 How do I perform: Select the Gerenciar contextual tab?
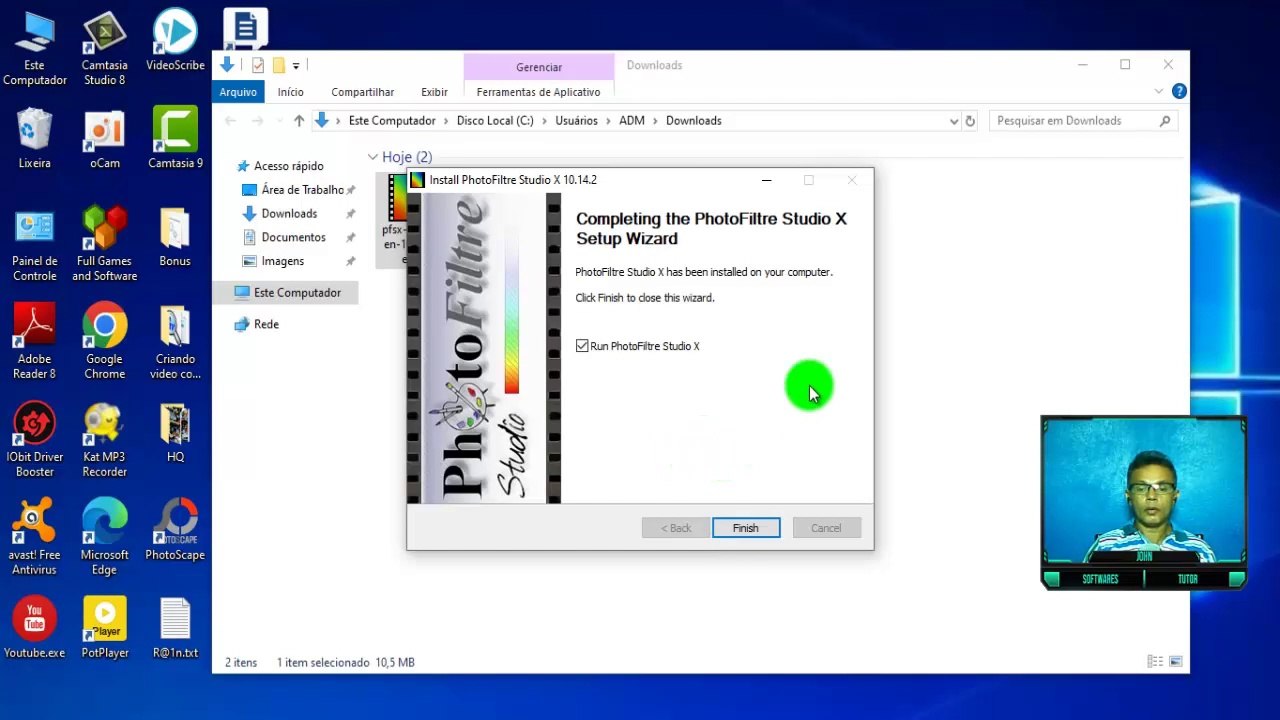tap(539, 67)
